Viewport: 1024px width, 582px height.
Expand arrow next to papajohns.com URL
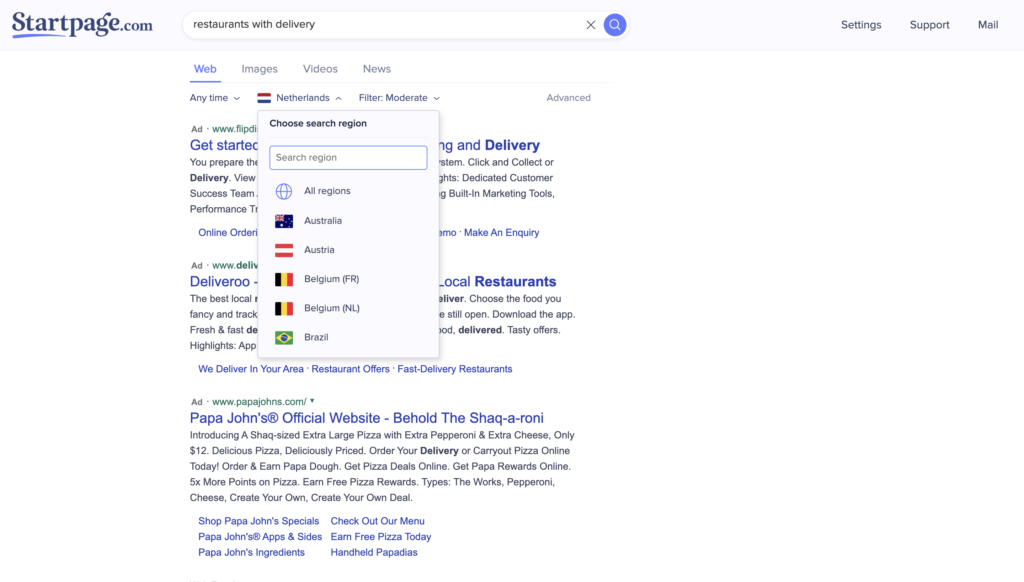pyautogui.click(x=312, y=402)
